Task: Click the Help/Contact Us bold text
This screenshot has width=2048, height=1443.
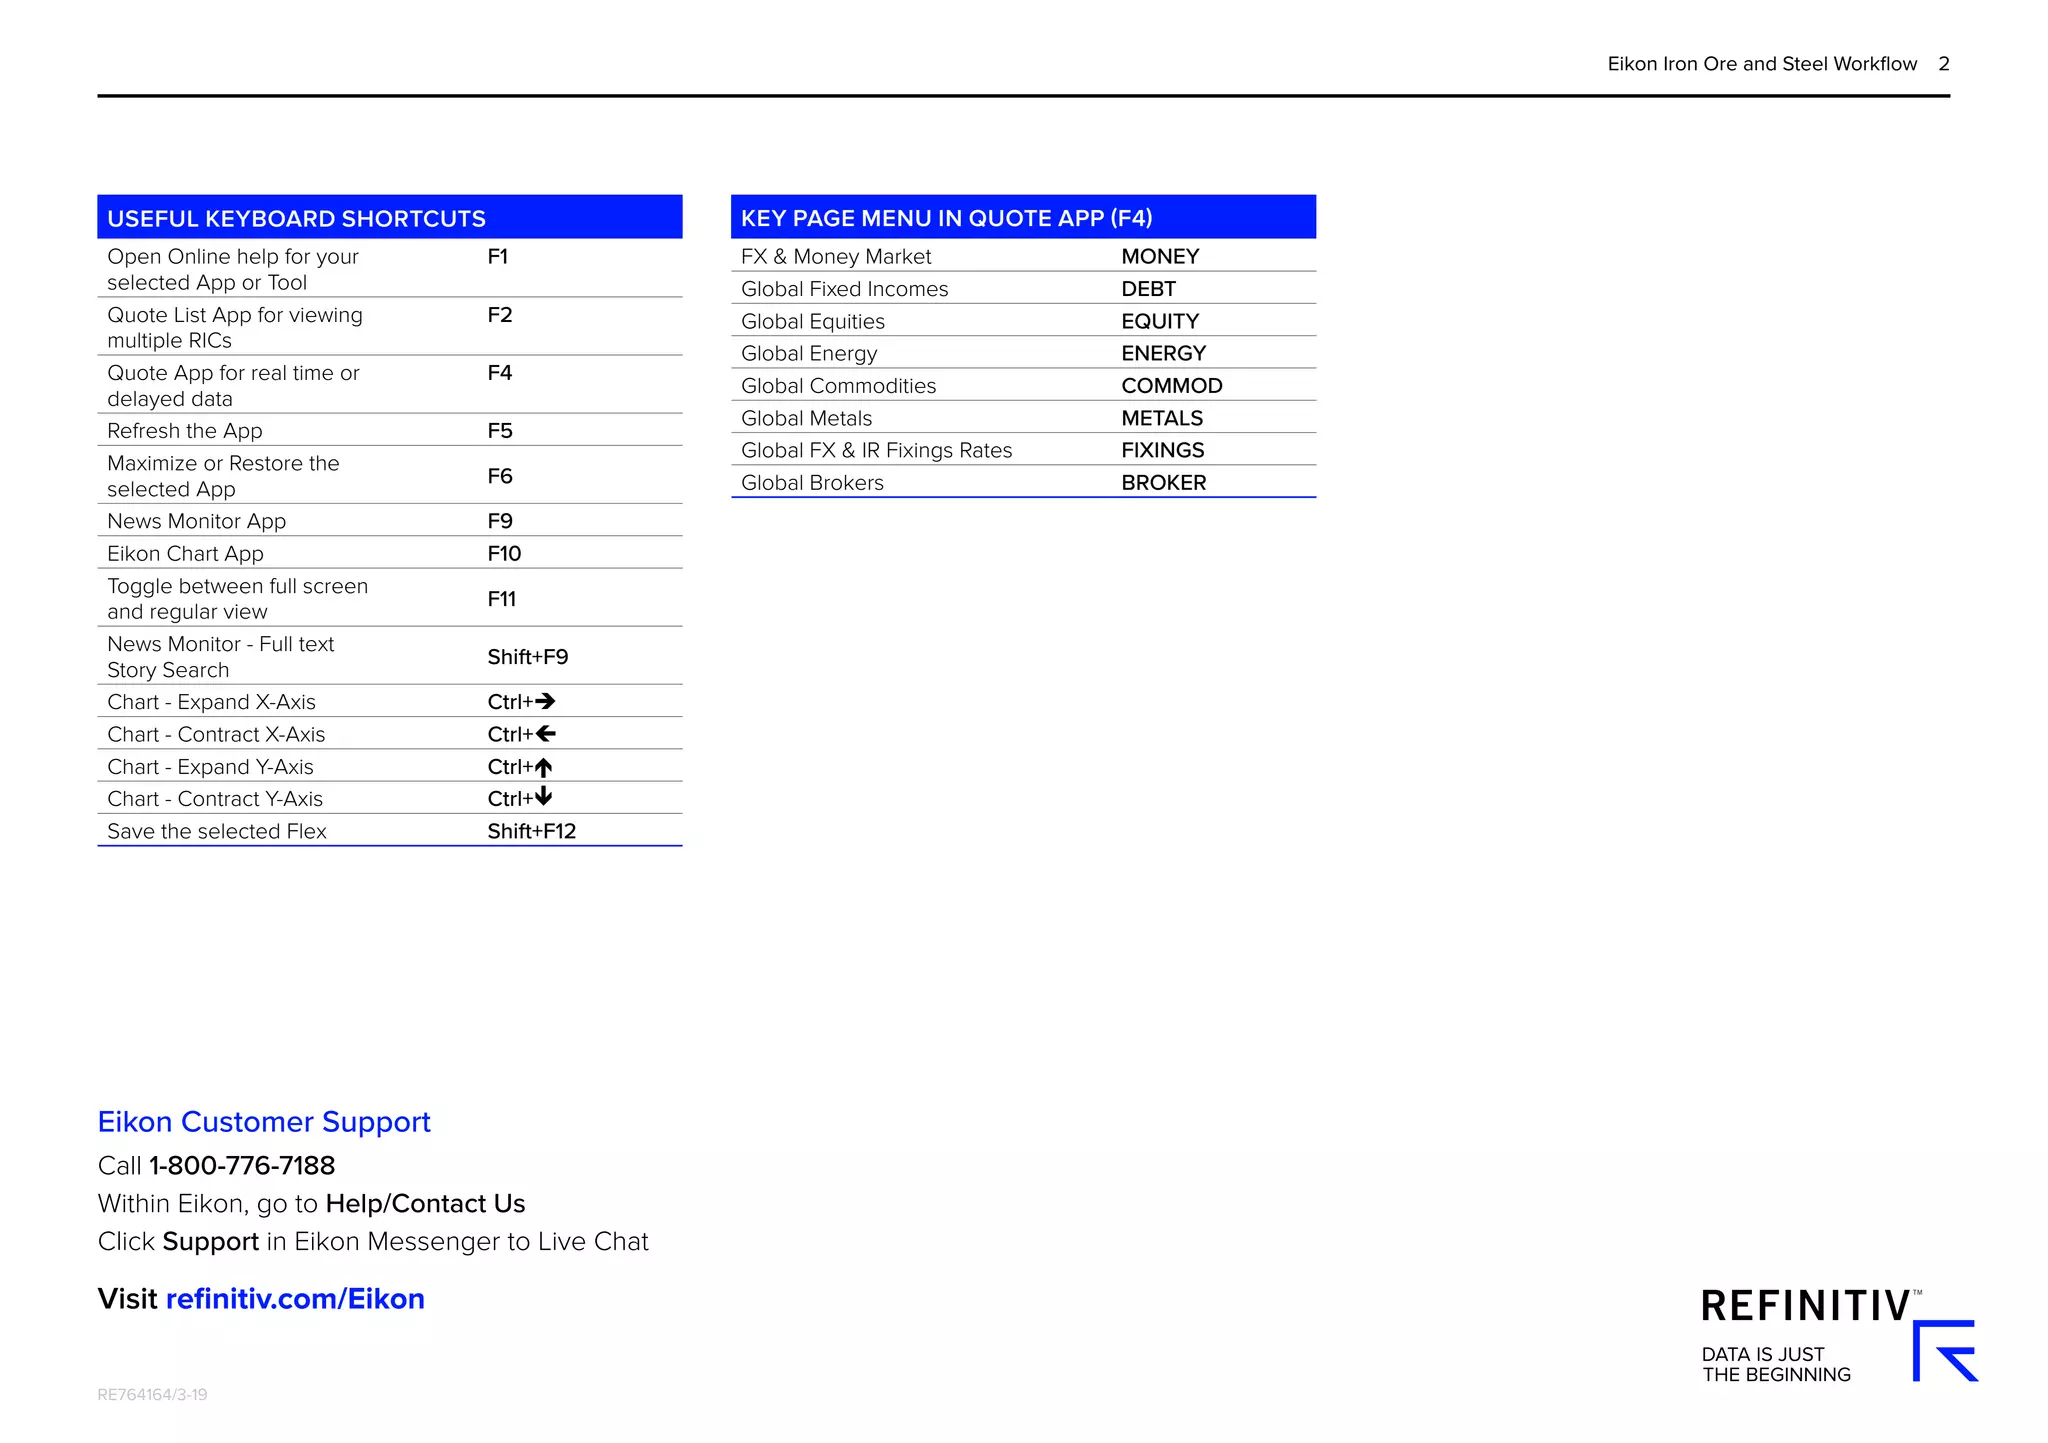Action: 425,1203
